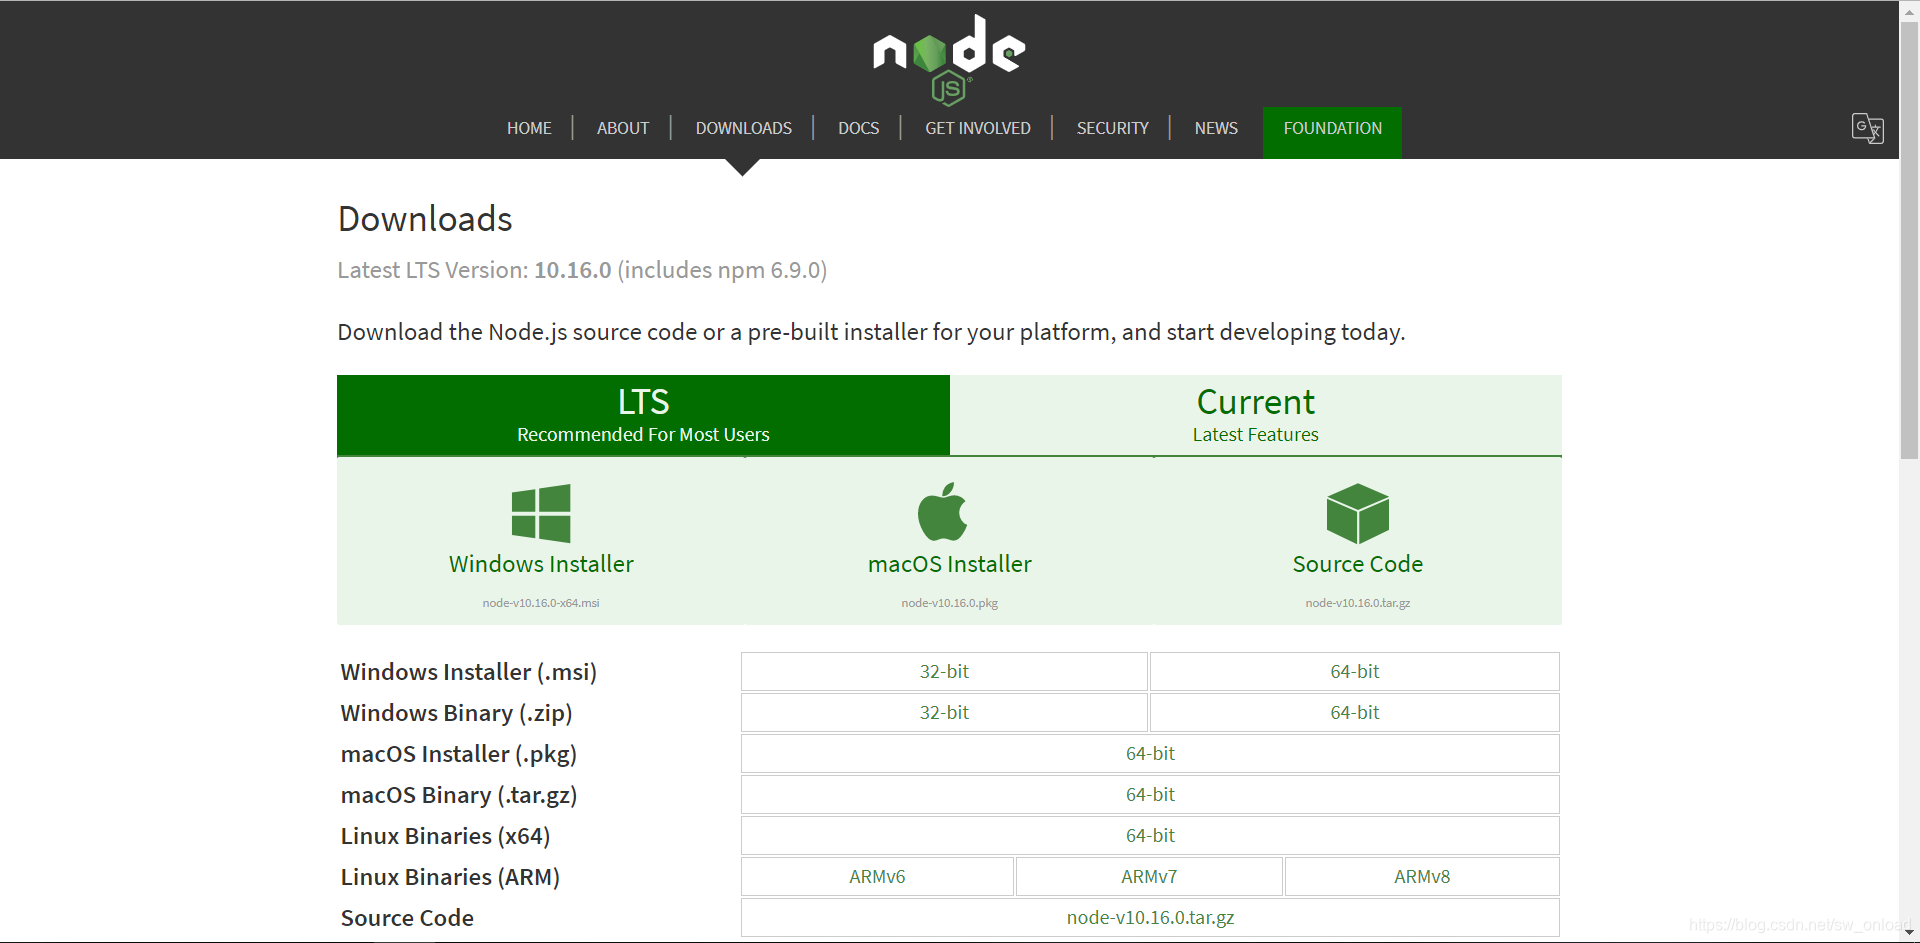The height and width of the screenshot is (943, 1920).
Task: Open the ABOUT page
Action: tap(623, 128)
